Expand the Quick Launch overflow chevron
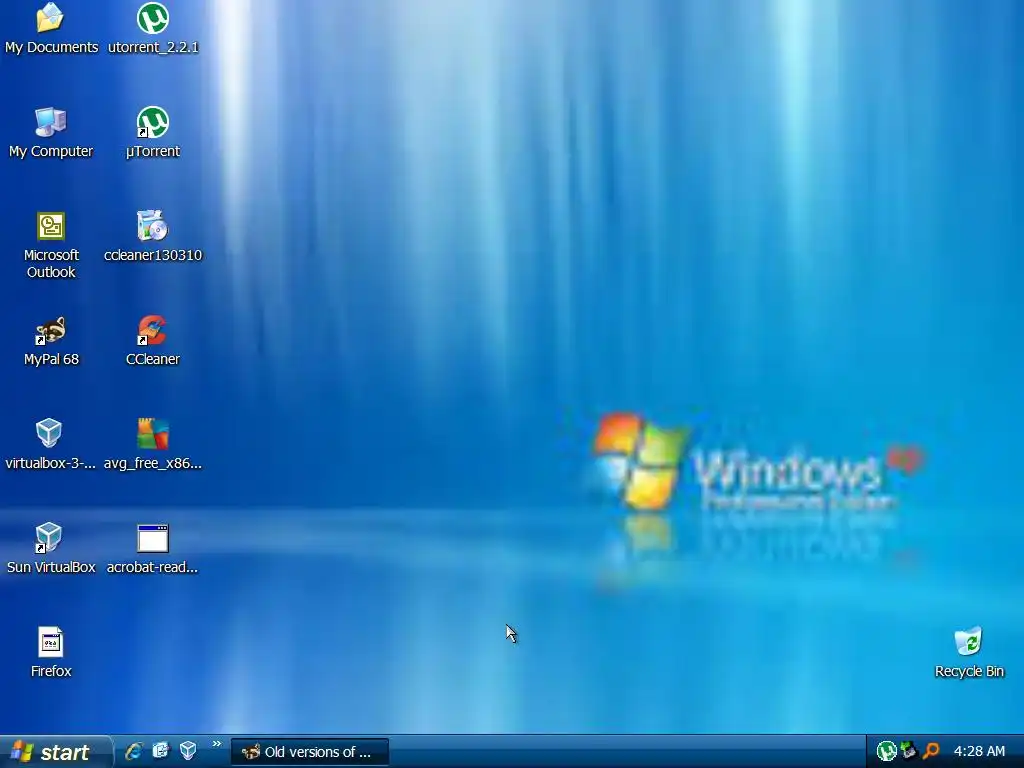 click(x=216, y=744)
